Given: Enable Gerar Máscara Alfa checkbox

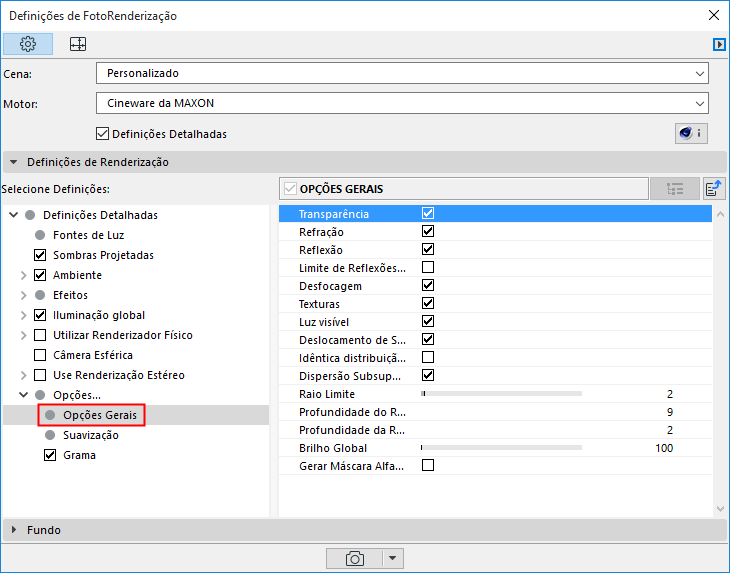Looking at the screenshot, I should 428,465.
